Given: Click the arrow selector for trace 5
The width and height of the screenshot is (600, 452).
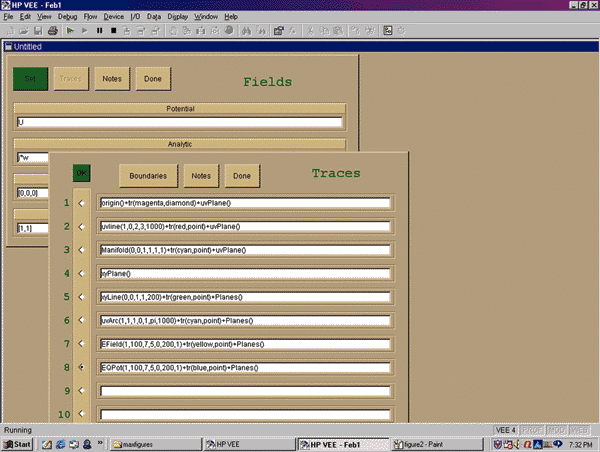Looking at the screenshot, I should (x=82, y=297).
